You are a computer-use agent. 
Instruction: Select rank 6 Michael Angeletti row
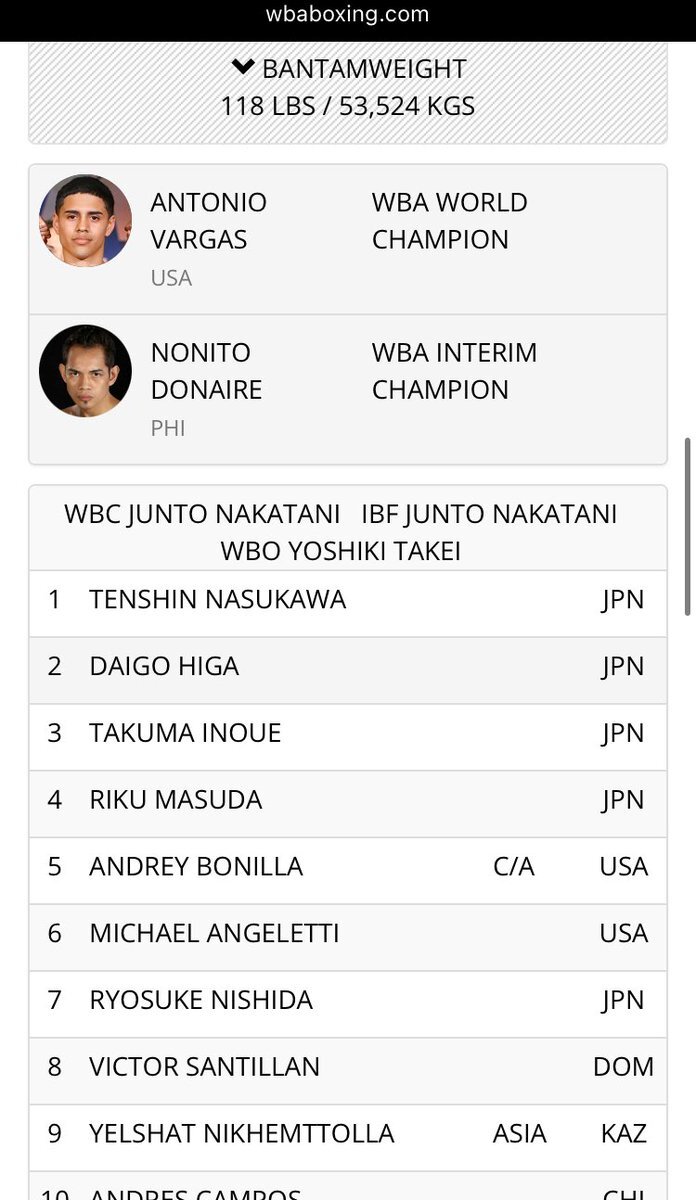(348, 934)
